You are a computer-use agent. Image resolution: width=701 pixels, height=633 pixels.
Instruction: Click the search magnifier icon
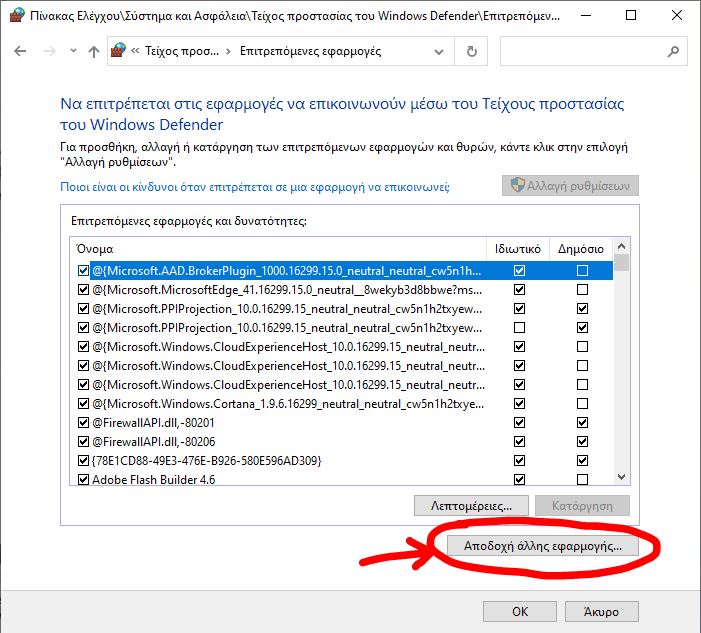pyautogui.click(x=673, y=51)
